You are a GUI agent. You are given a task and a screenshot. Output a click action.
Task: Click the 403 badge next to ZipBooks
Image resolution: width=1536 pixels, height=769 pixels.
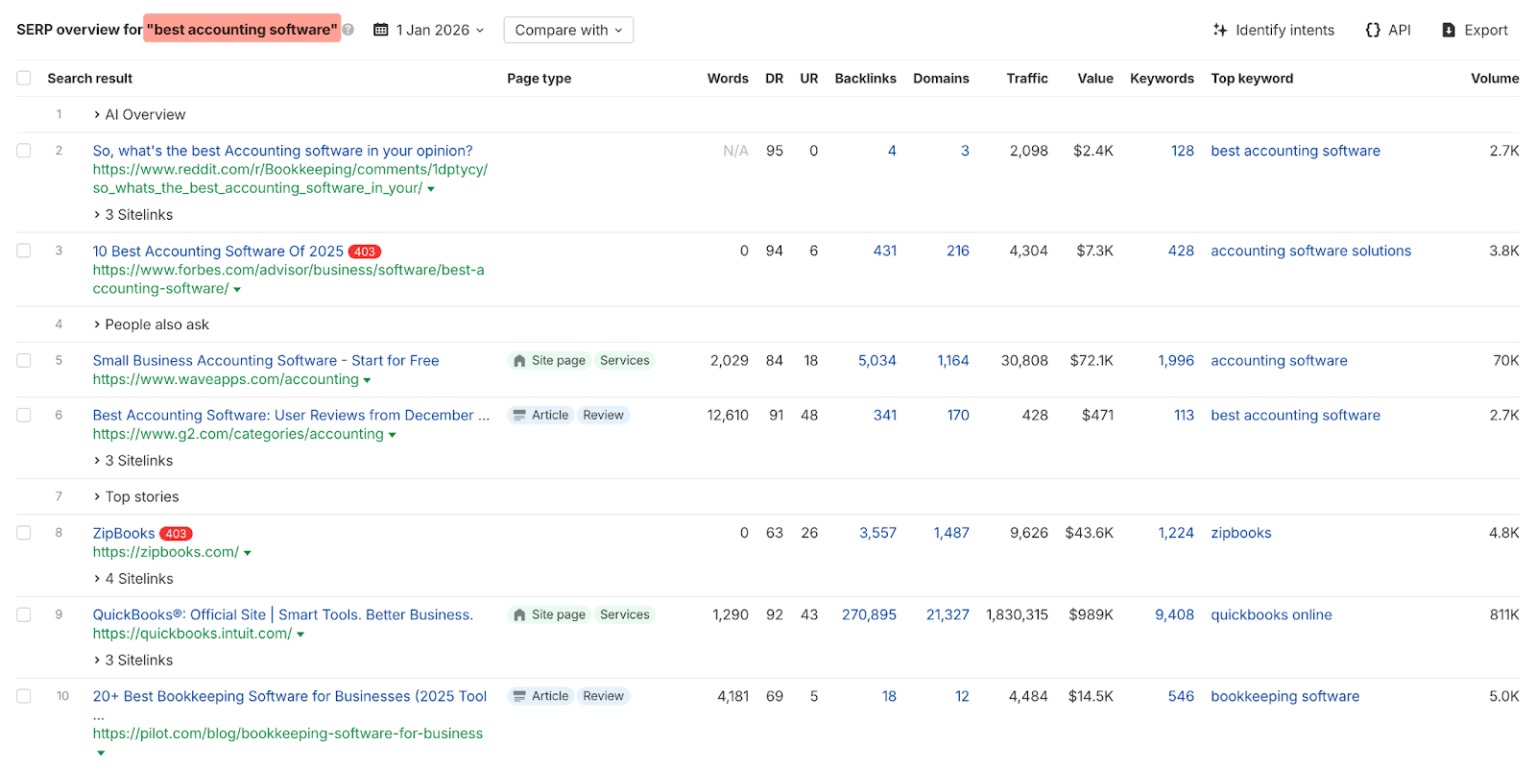[176, 533]
